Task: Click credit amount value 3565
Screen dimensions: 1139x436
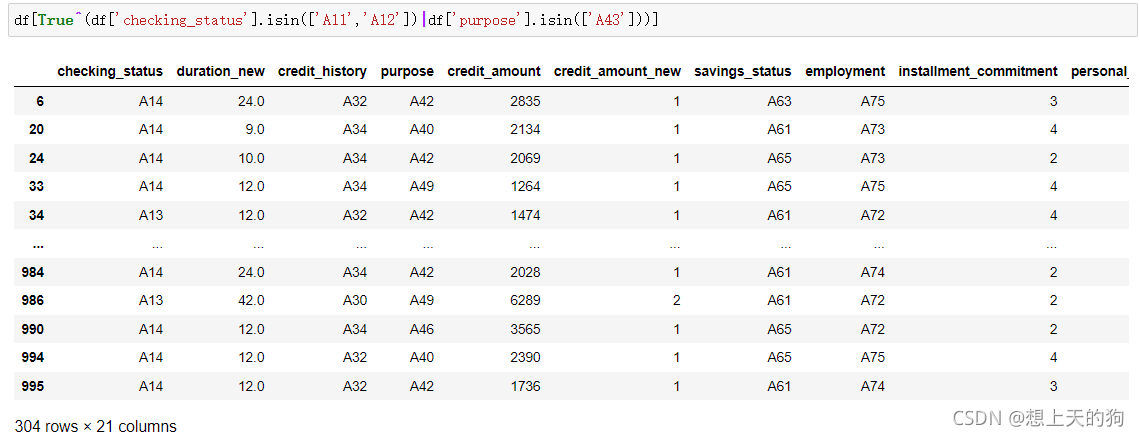Action: 525,329
